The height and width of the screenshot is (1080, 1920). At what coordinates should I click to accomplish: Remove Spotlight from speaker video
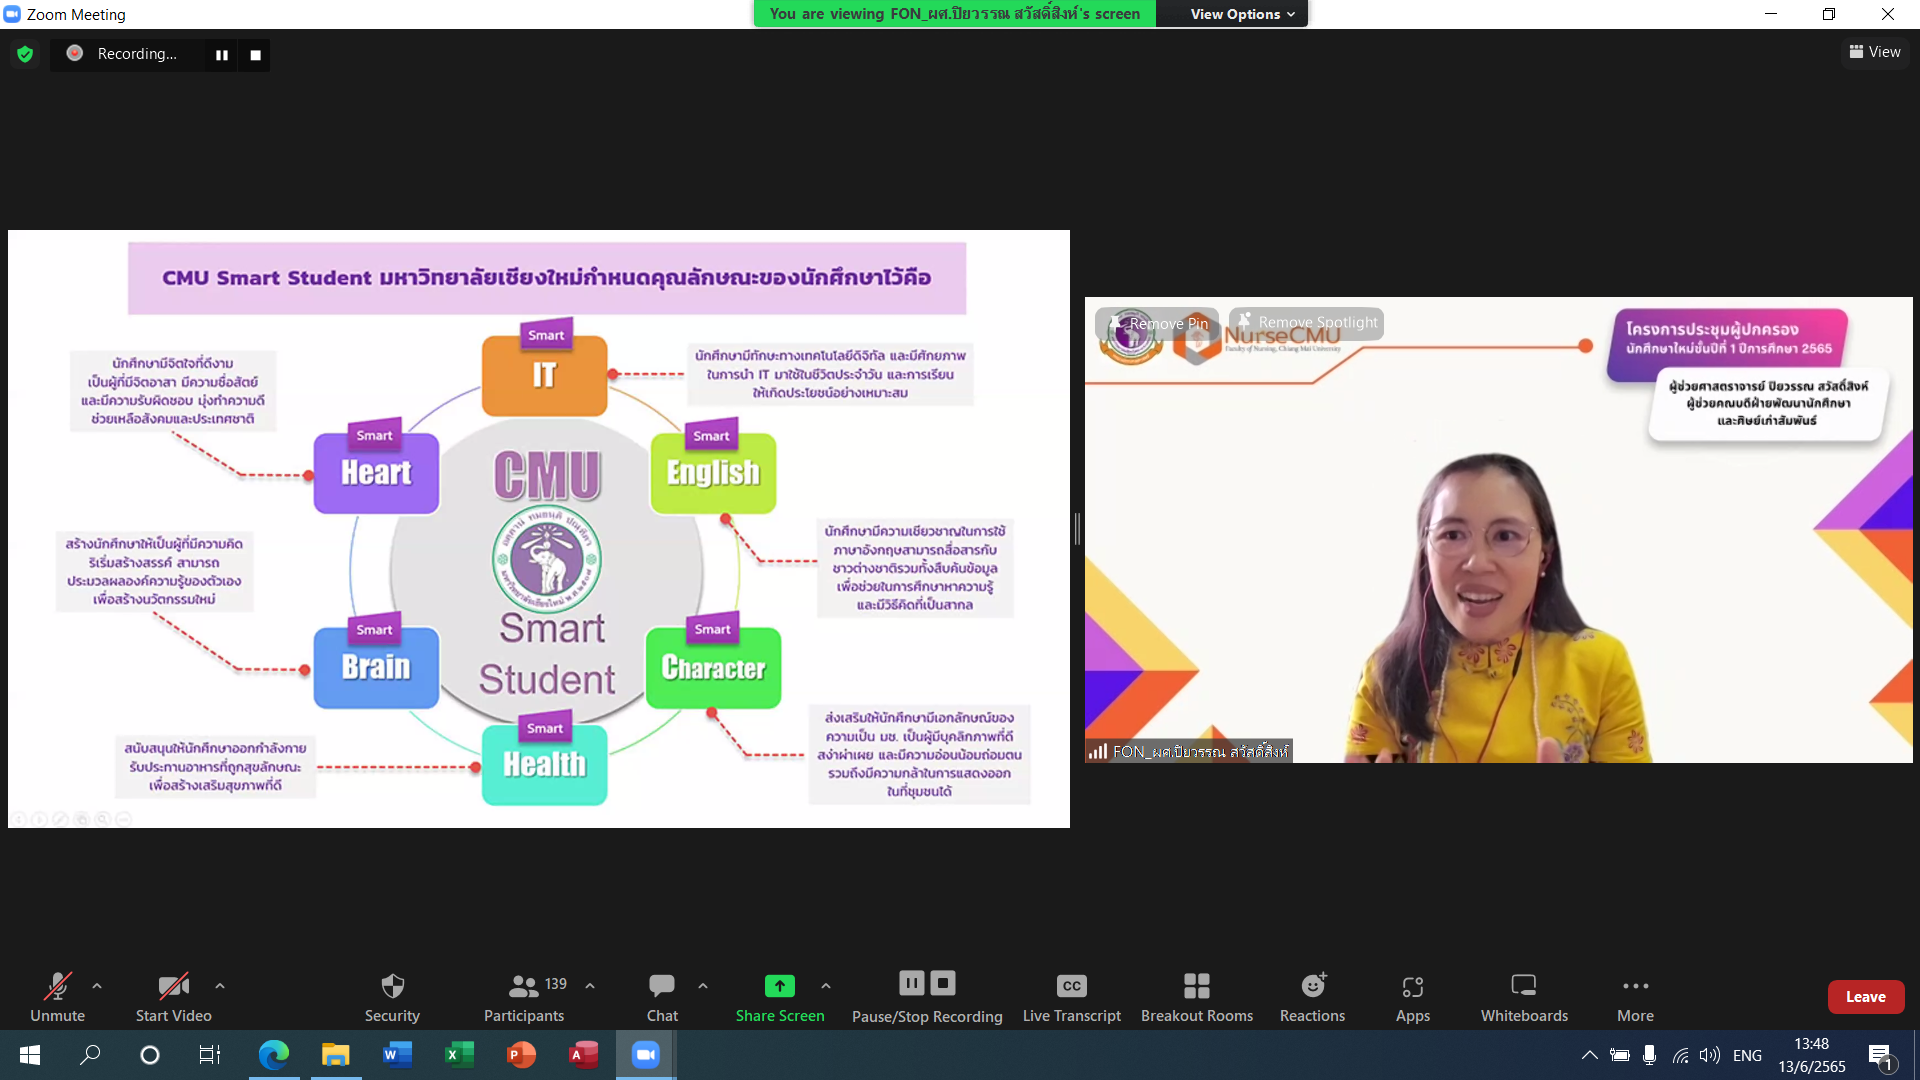(1307, 322)
